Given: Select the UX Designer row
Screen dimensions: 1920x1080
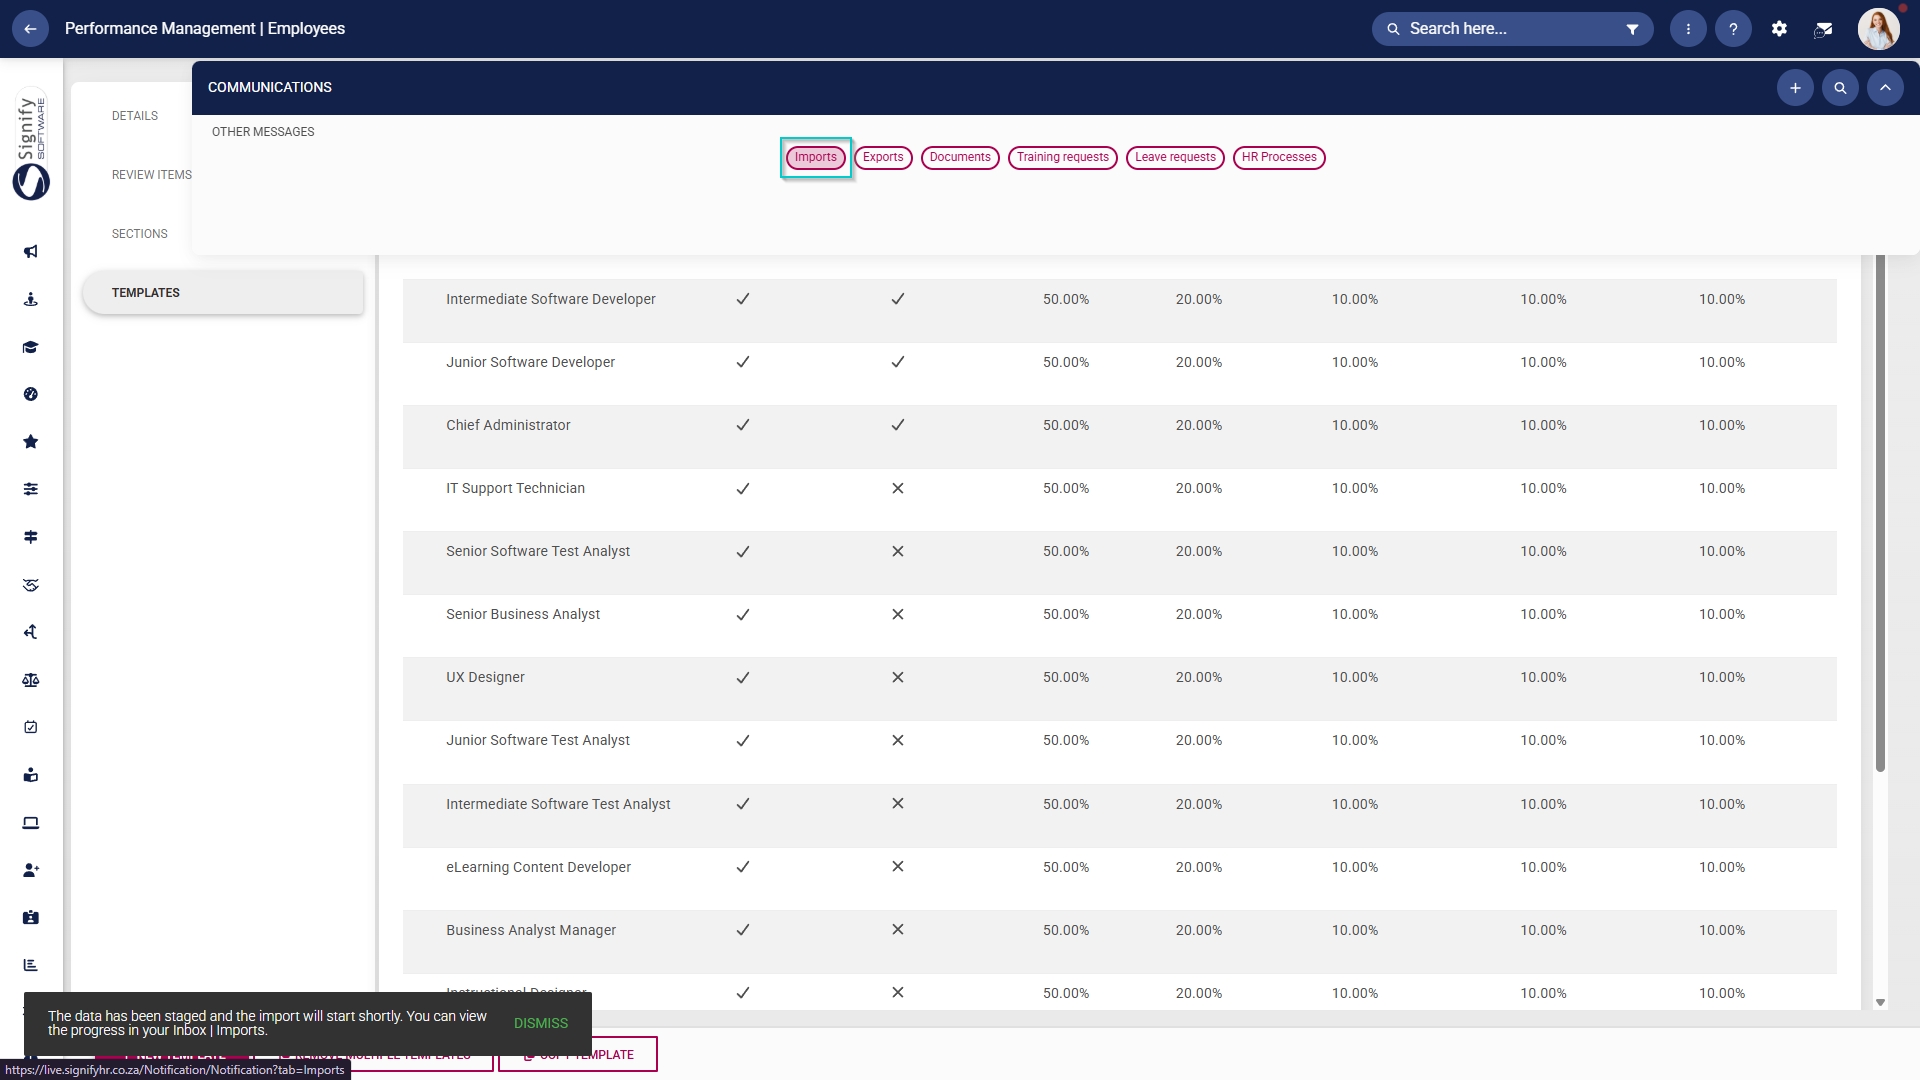Looking at the screenshot, I should [x=1119, y=689].
